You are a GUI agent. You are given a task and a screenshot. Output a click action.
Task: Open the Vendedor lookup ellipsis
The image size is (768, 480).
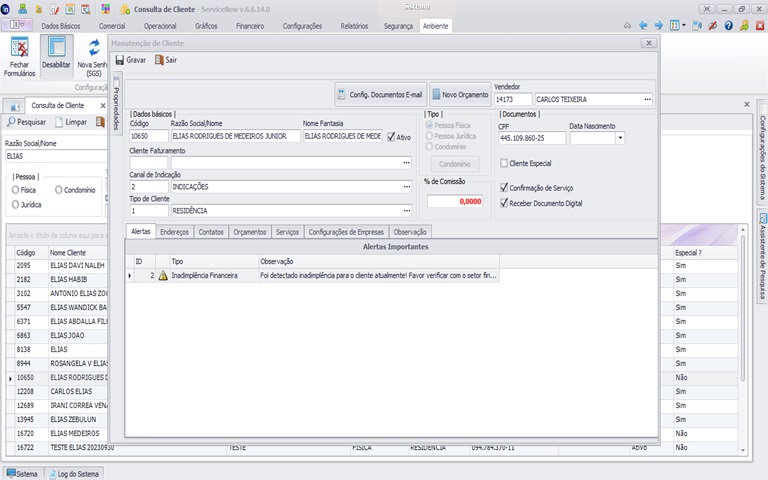pos(647,99)
